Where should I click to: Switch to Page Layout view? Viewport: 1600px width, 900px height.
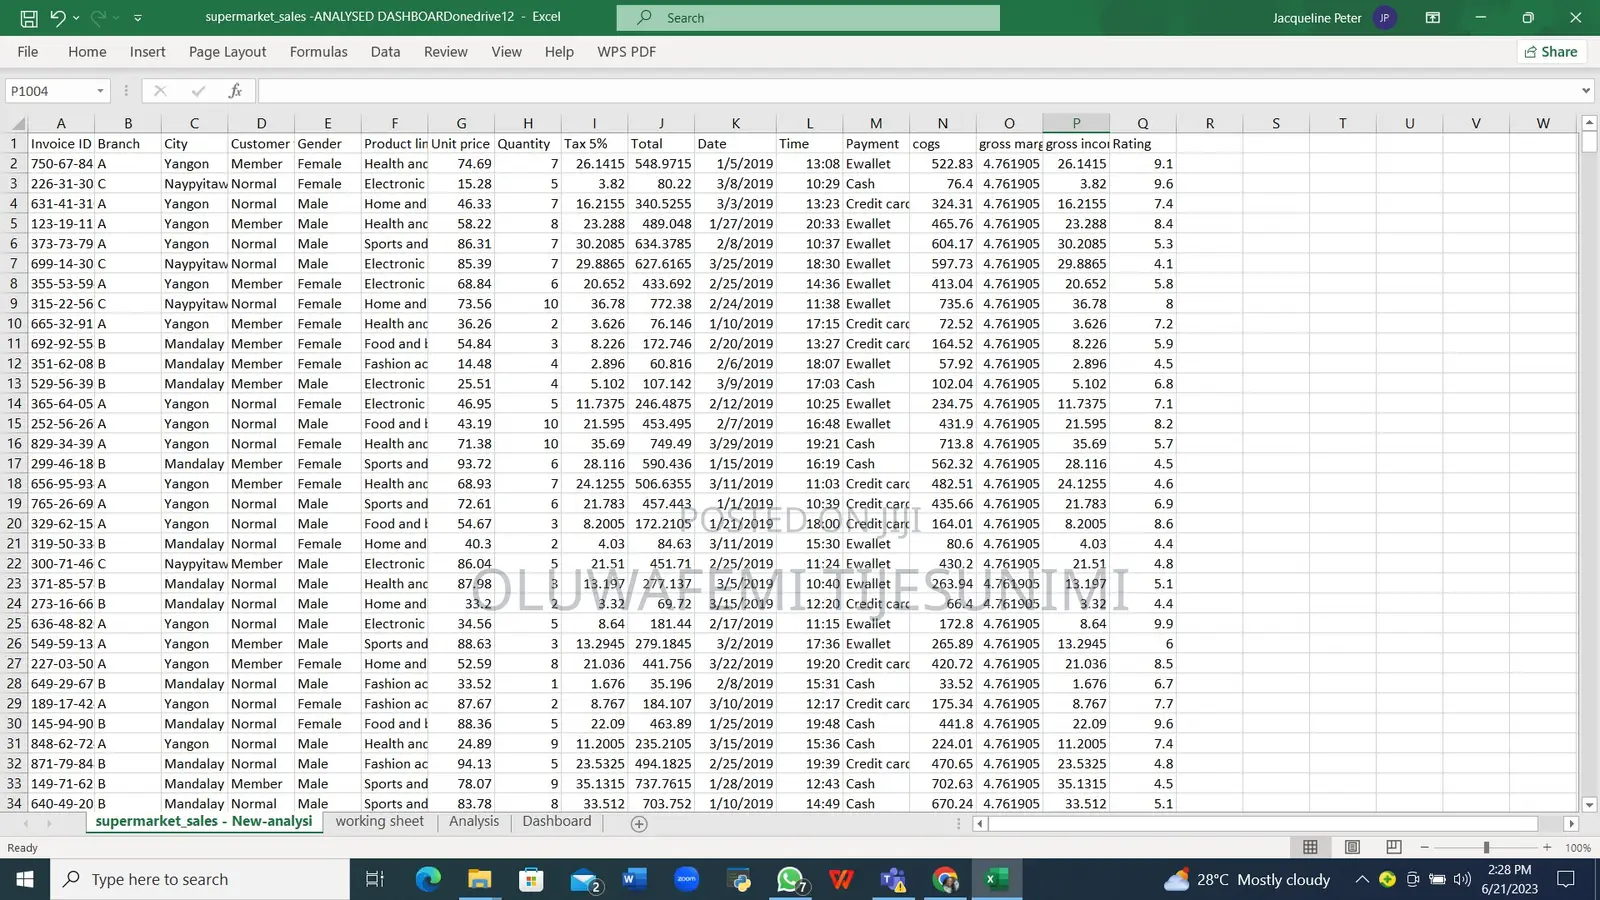(x=1352, y=847)
